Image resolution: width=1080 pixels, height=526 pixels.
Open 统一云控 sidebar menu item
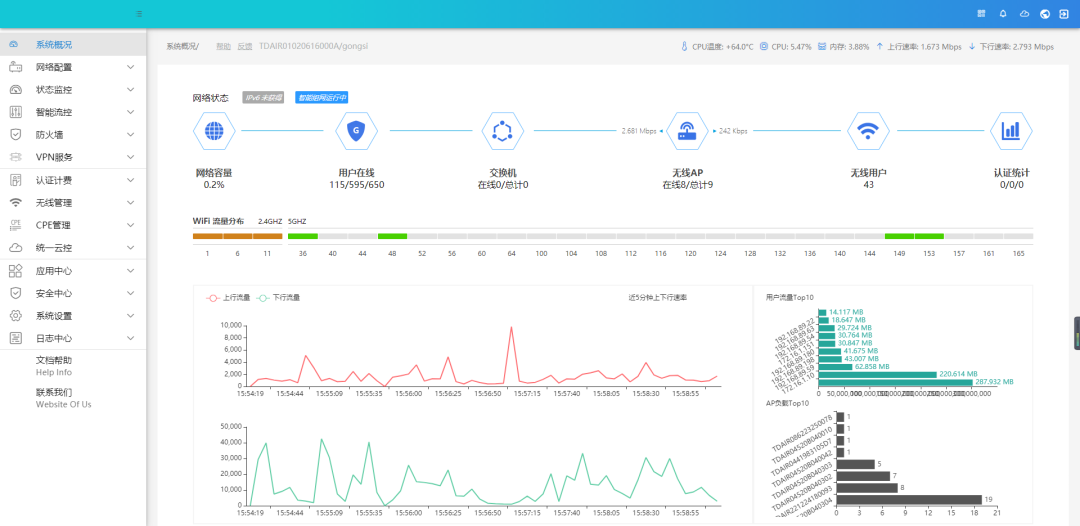click(73, 248)
